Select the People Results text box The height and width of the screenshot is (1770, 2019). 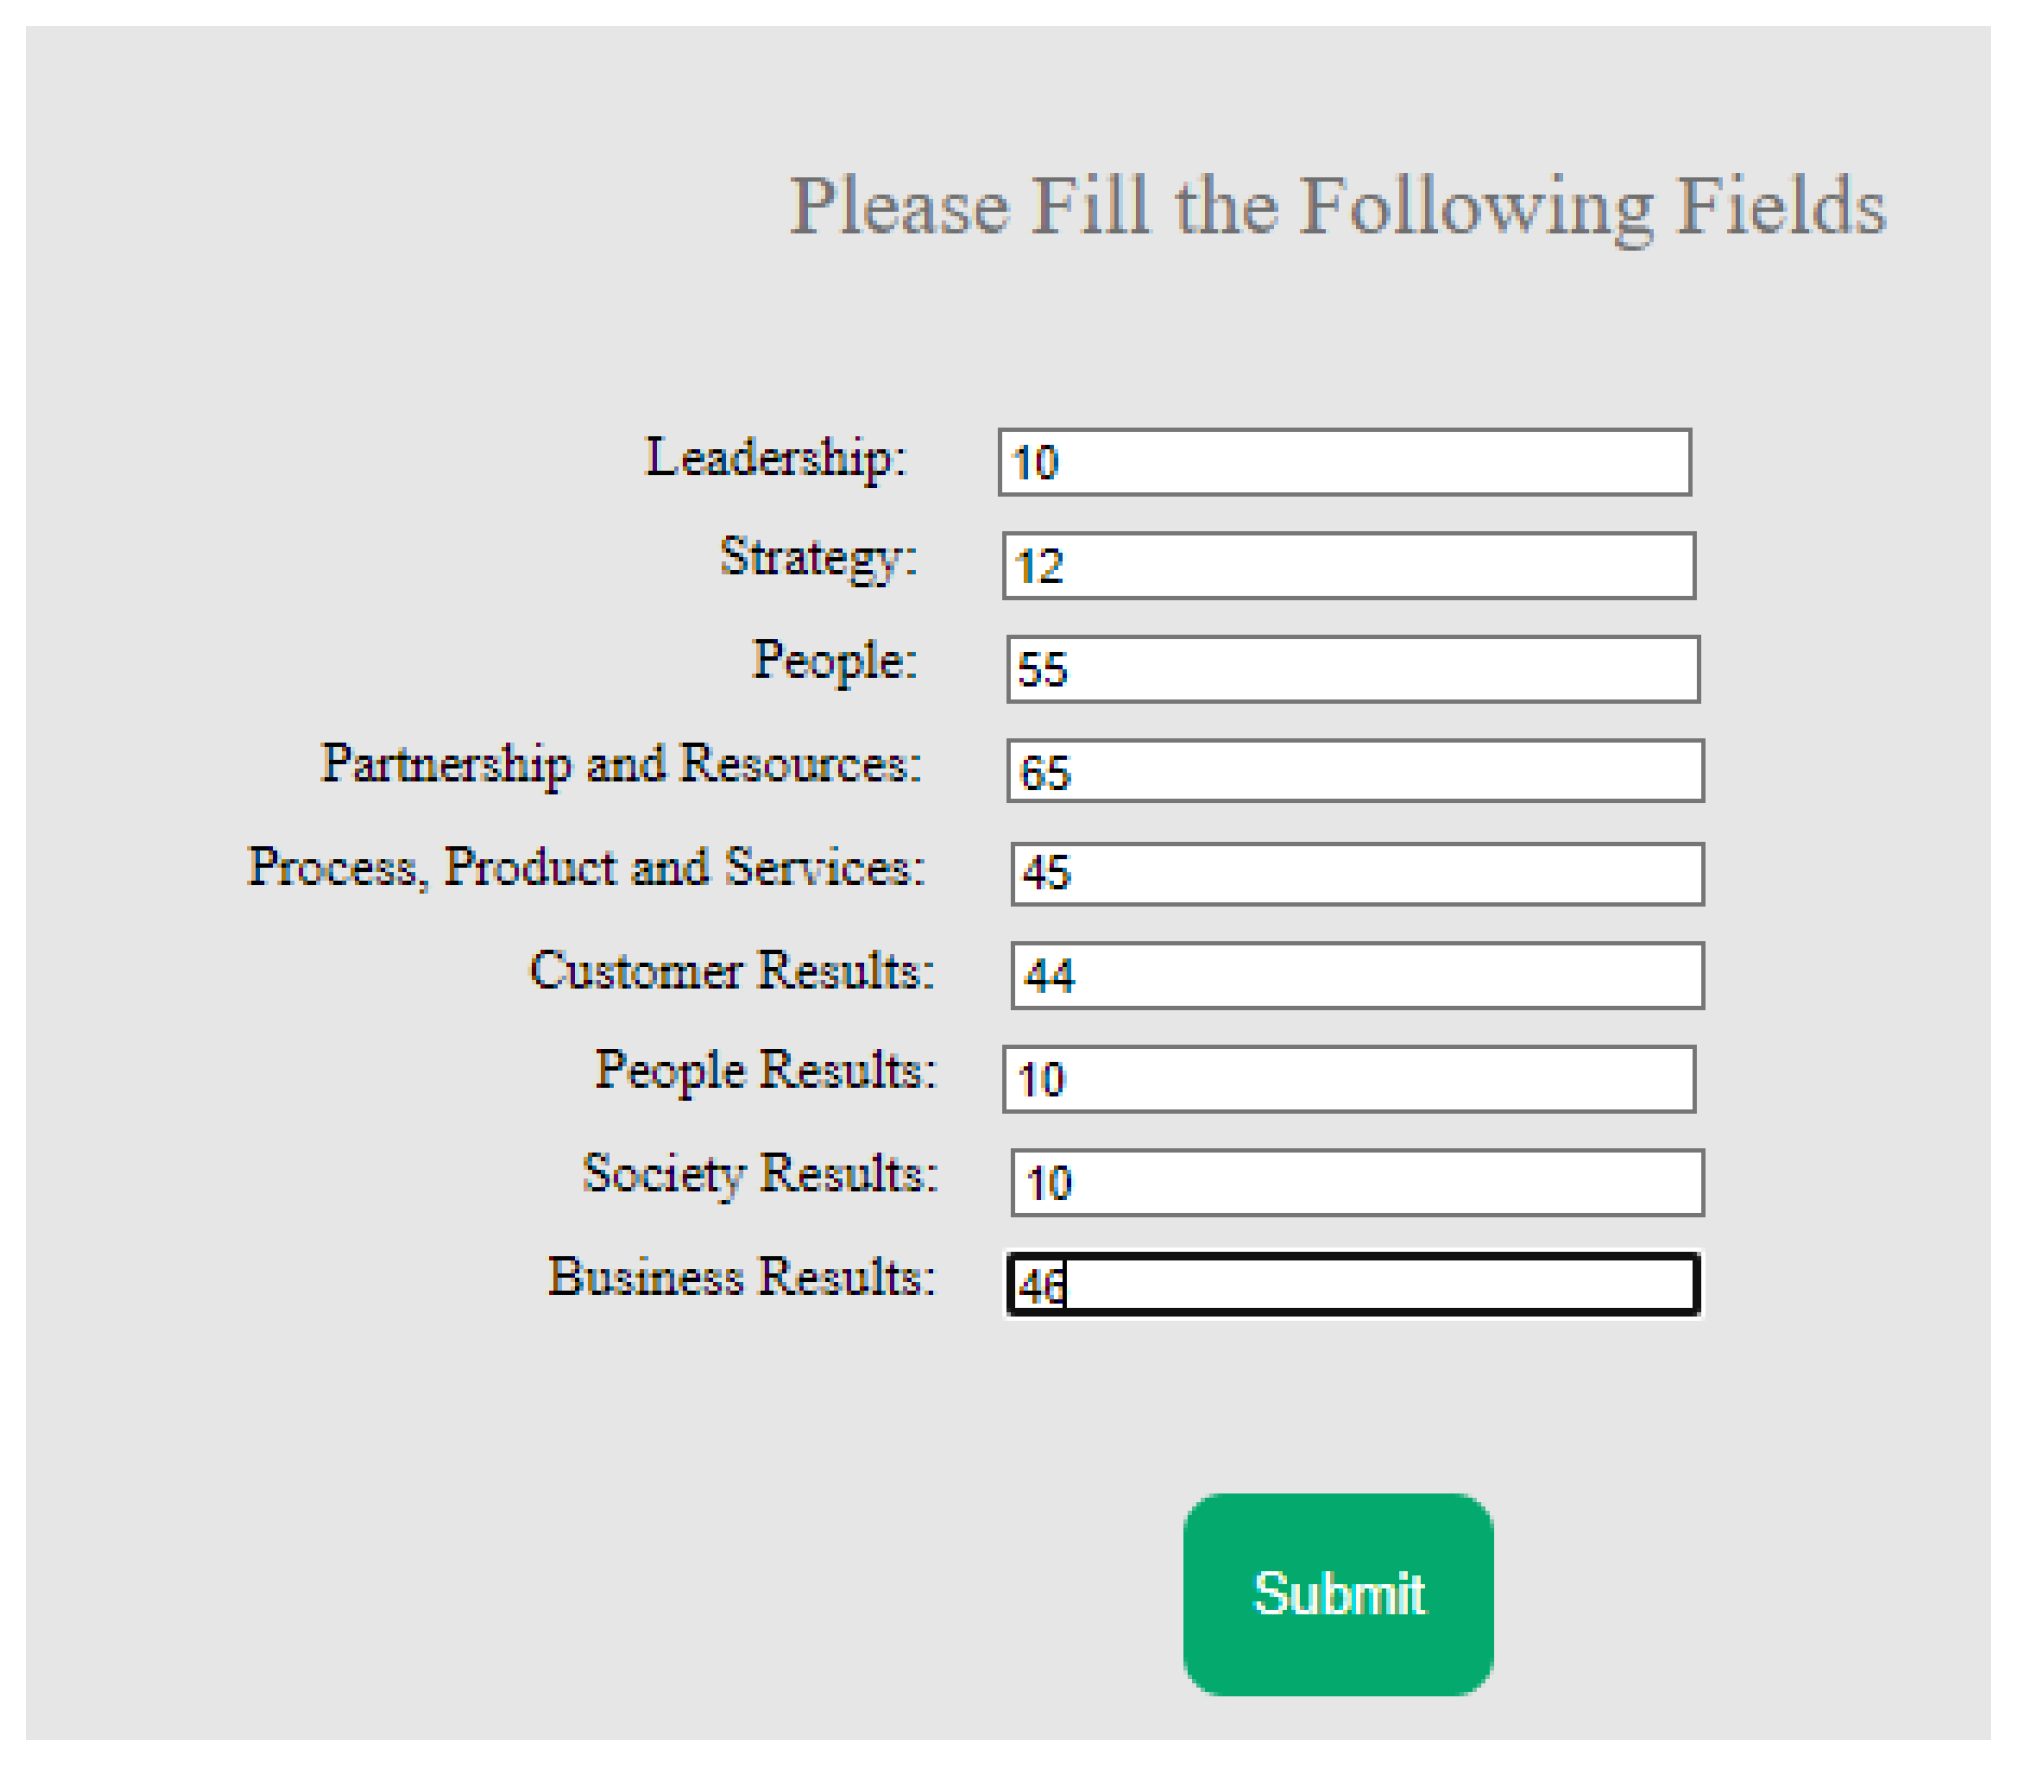pyautogui.click(x=1348, y=1079)
